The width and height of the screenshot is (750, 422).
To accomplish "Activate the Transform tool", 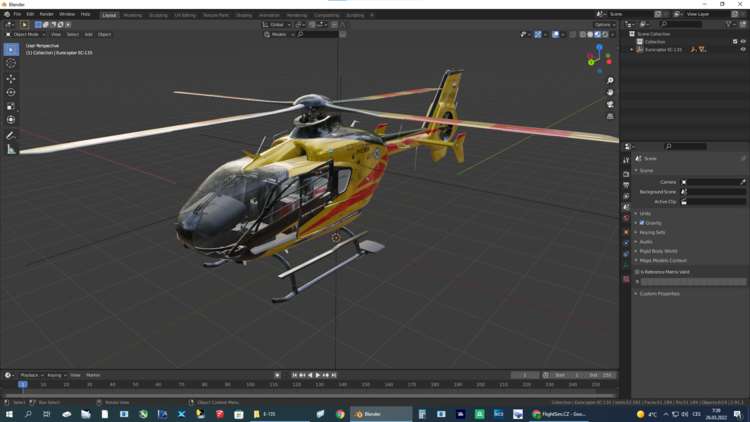I will [11, 120].
